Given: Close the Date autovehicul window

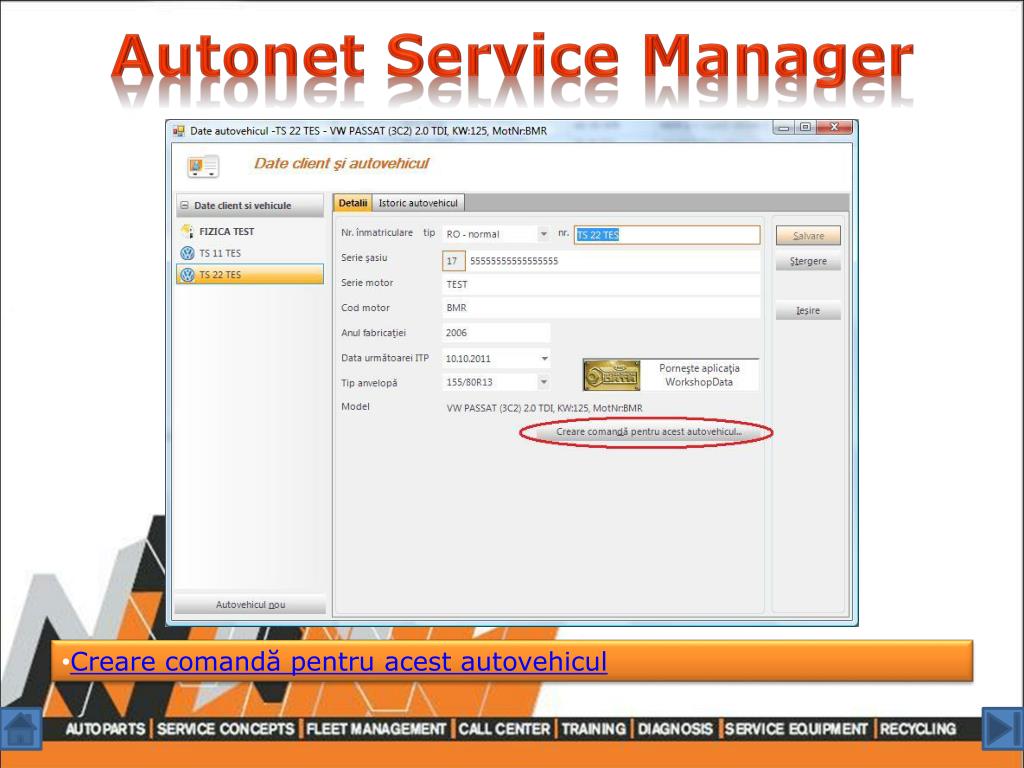Looking at the screenshot, I should (x=834, y=127).
